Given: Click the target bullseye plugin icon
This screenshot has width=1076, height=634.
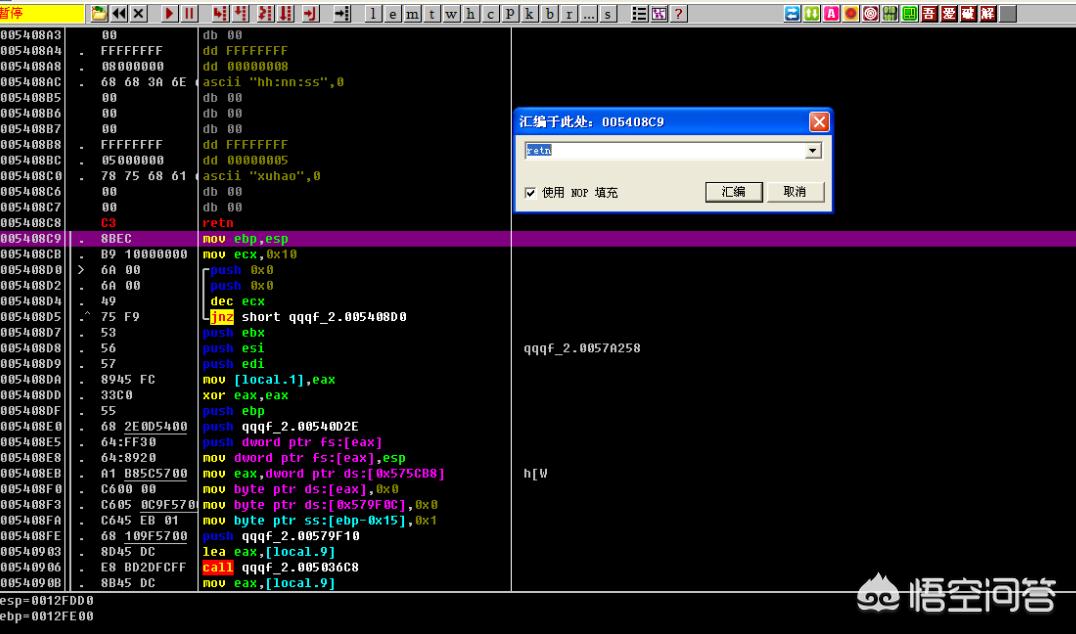Looking at the screenshot, I should (871, 13).
